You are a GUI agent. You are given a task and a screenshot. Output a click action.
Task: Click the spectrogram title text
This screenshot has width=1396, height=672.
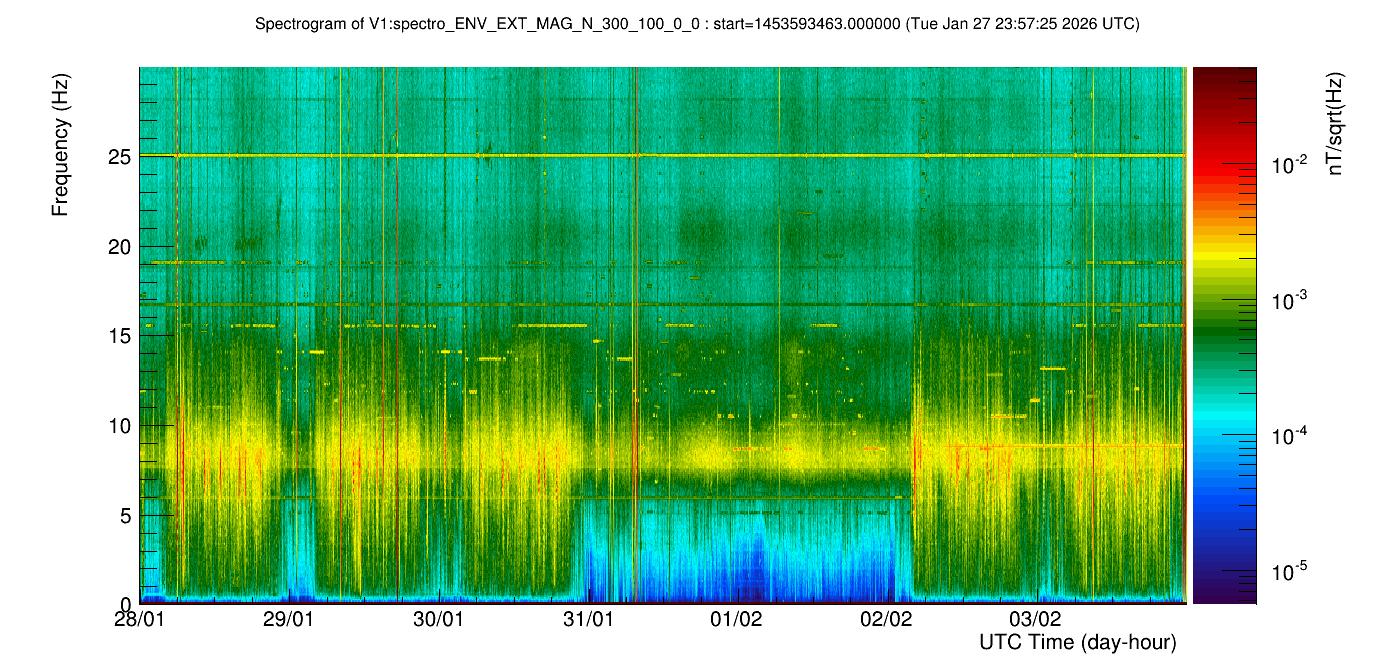click(697, 24)
